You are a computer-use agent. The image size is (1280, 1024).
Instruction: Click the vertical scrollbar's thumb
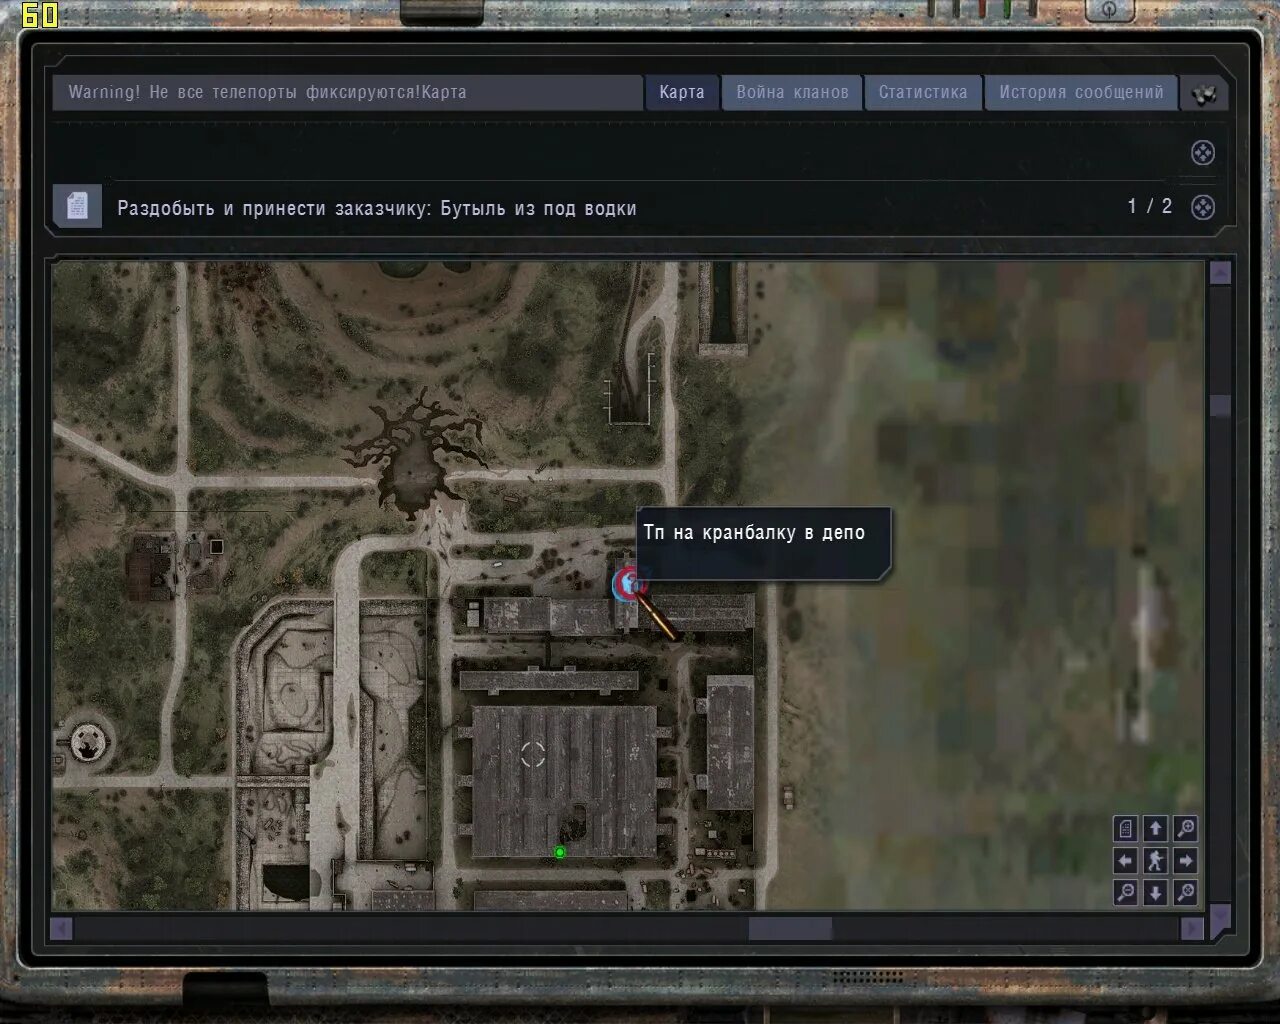coord(1220,405)
